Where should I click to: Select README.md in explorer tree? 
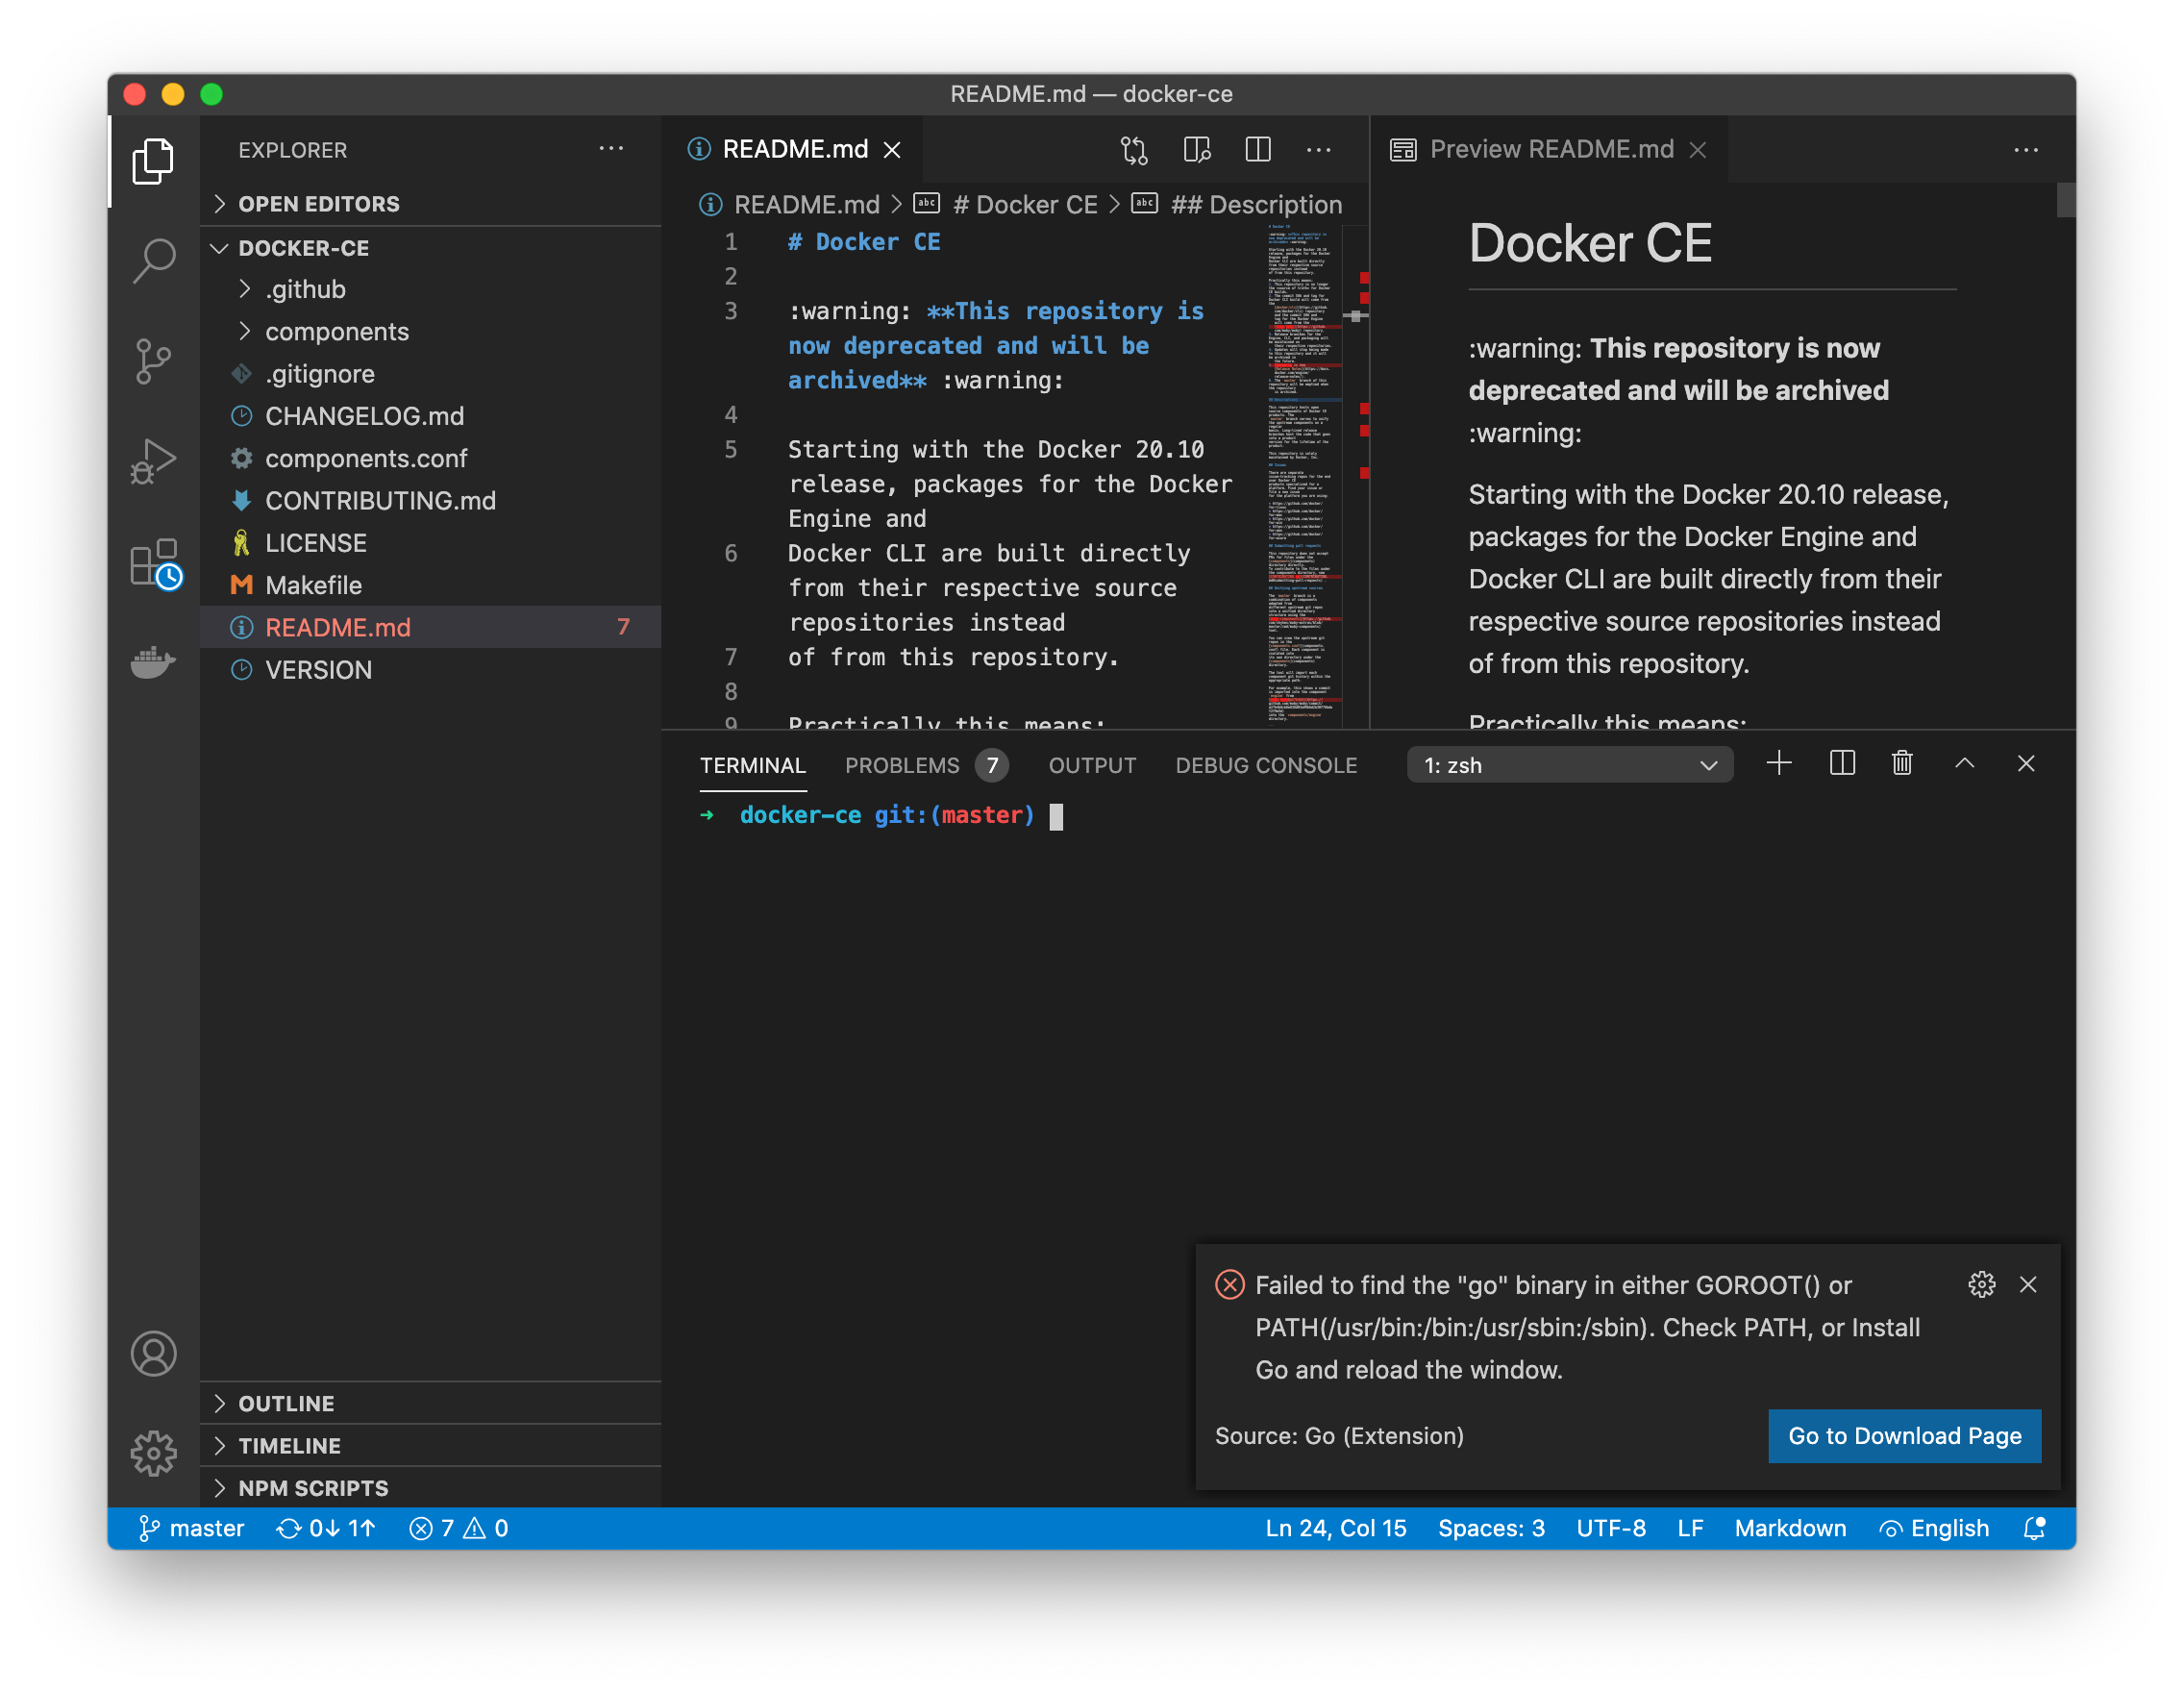pos(430,627)
